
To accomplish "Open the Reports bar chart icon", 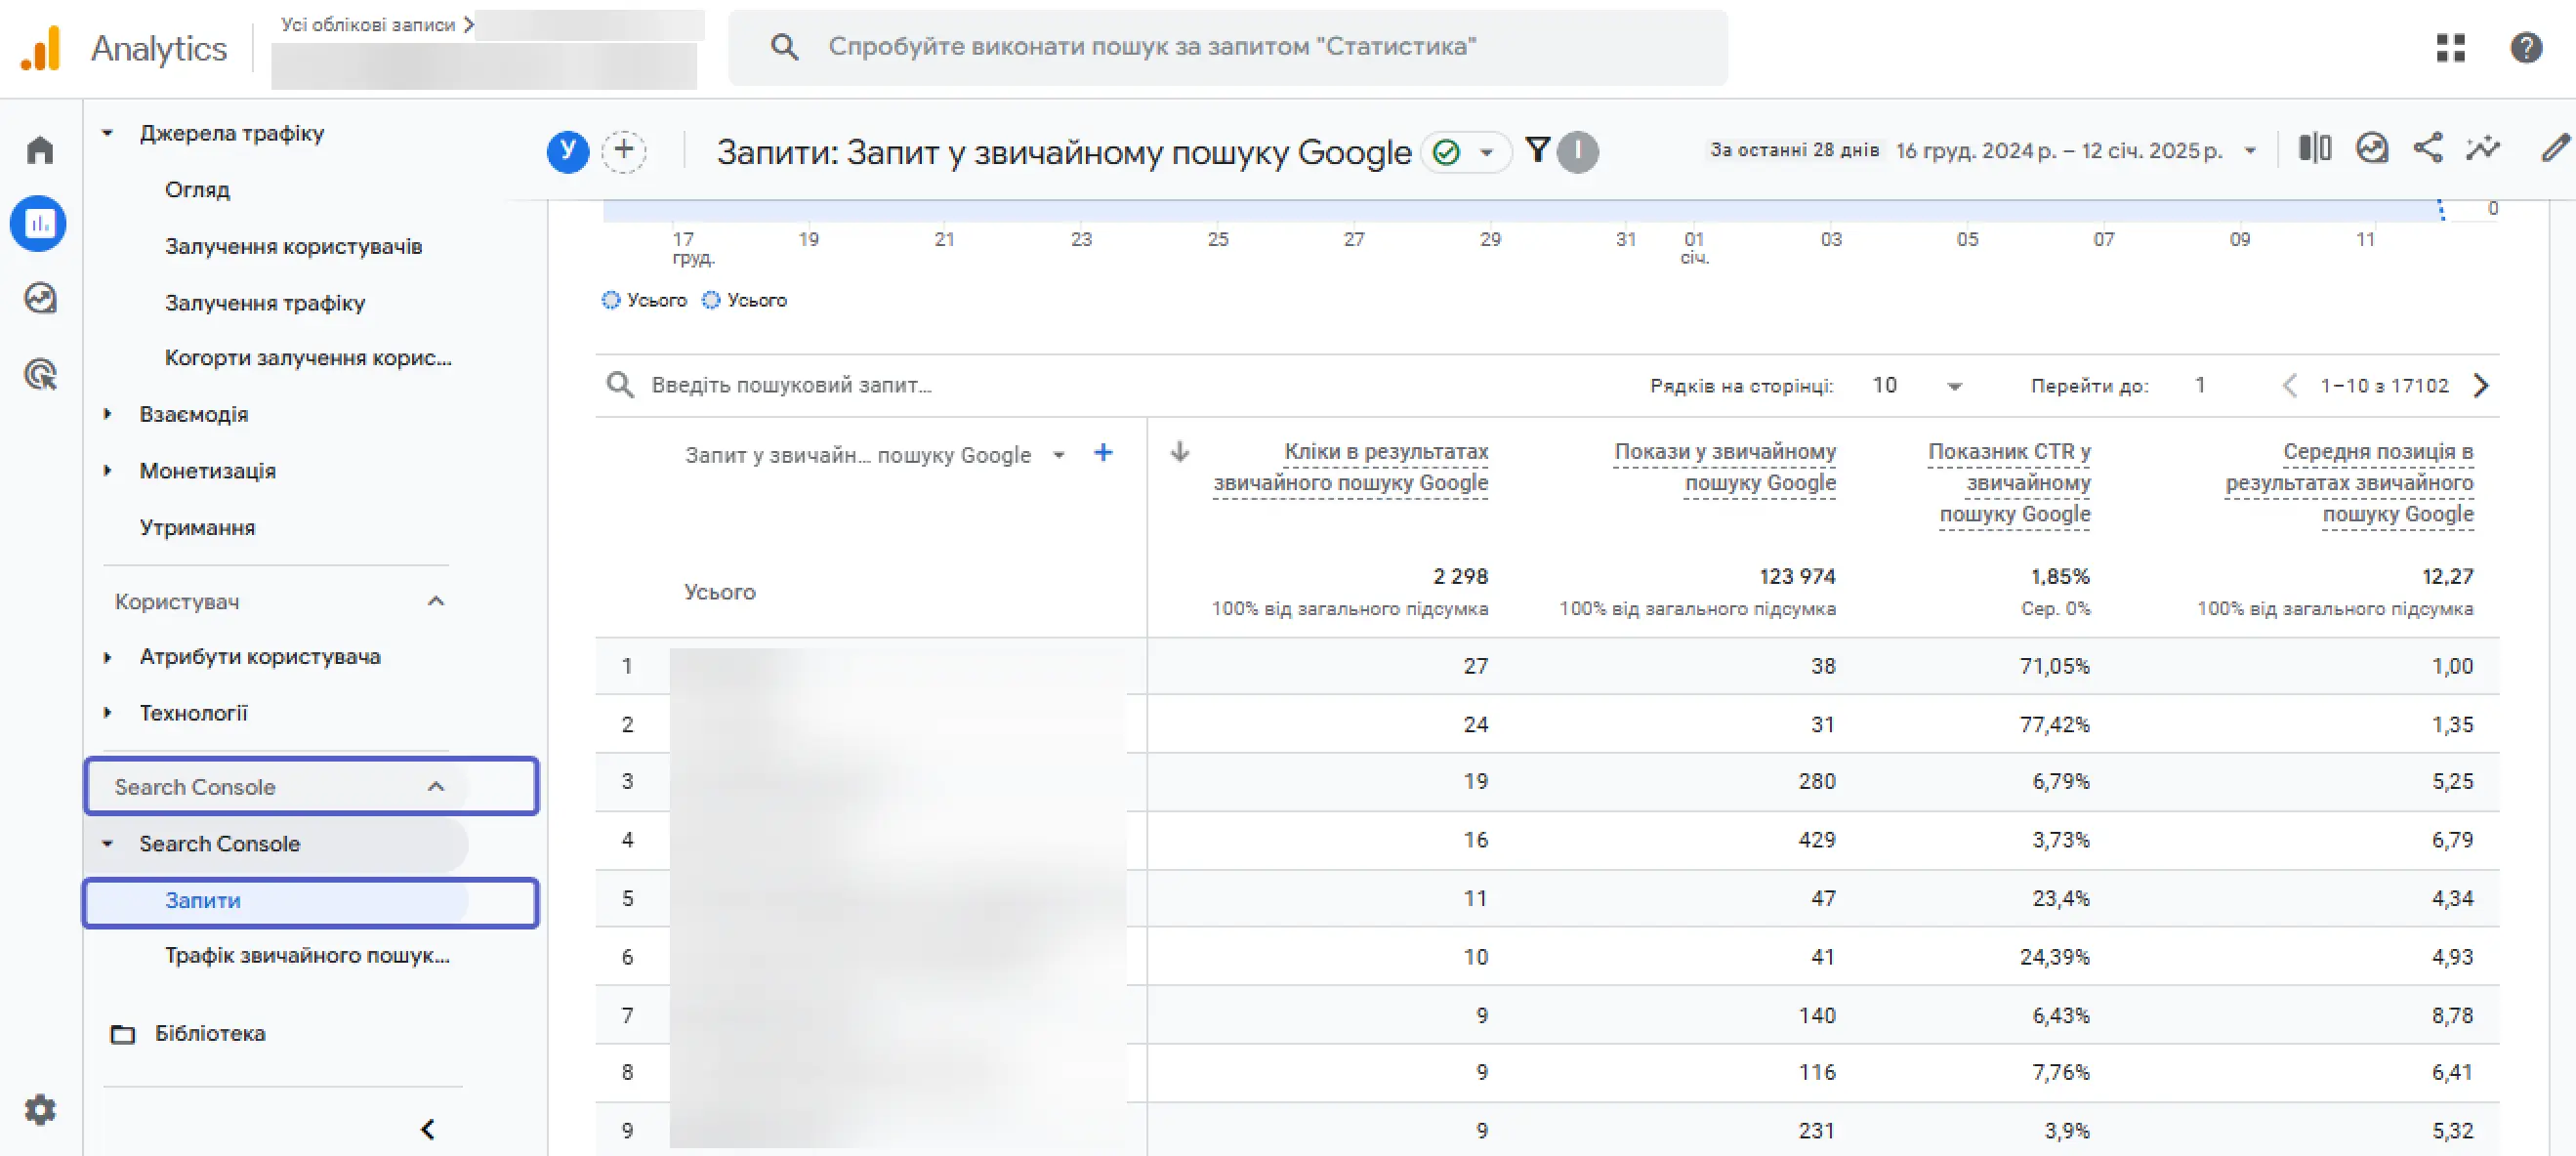I will point(39,223).
